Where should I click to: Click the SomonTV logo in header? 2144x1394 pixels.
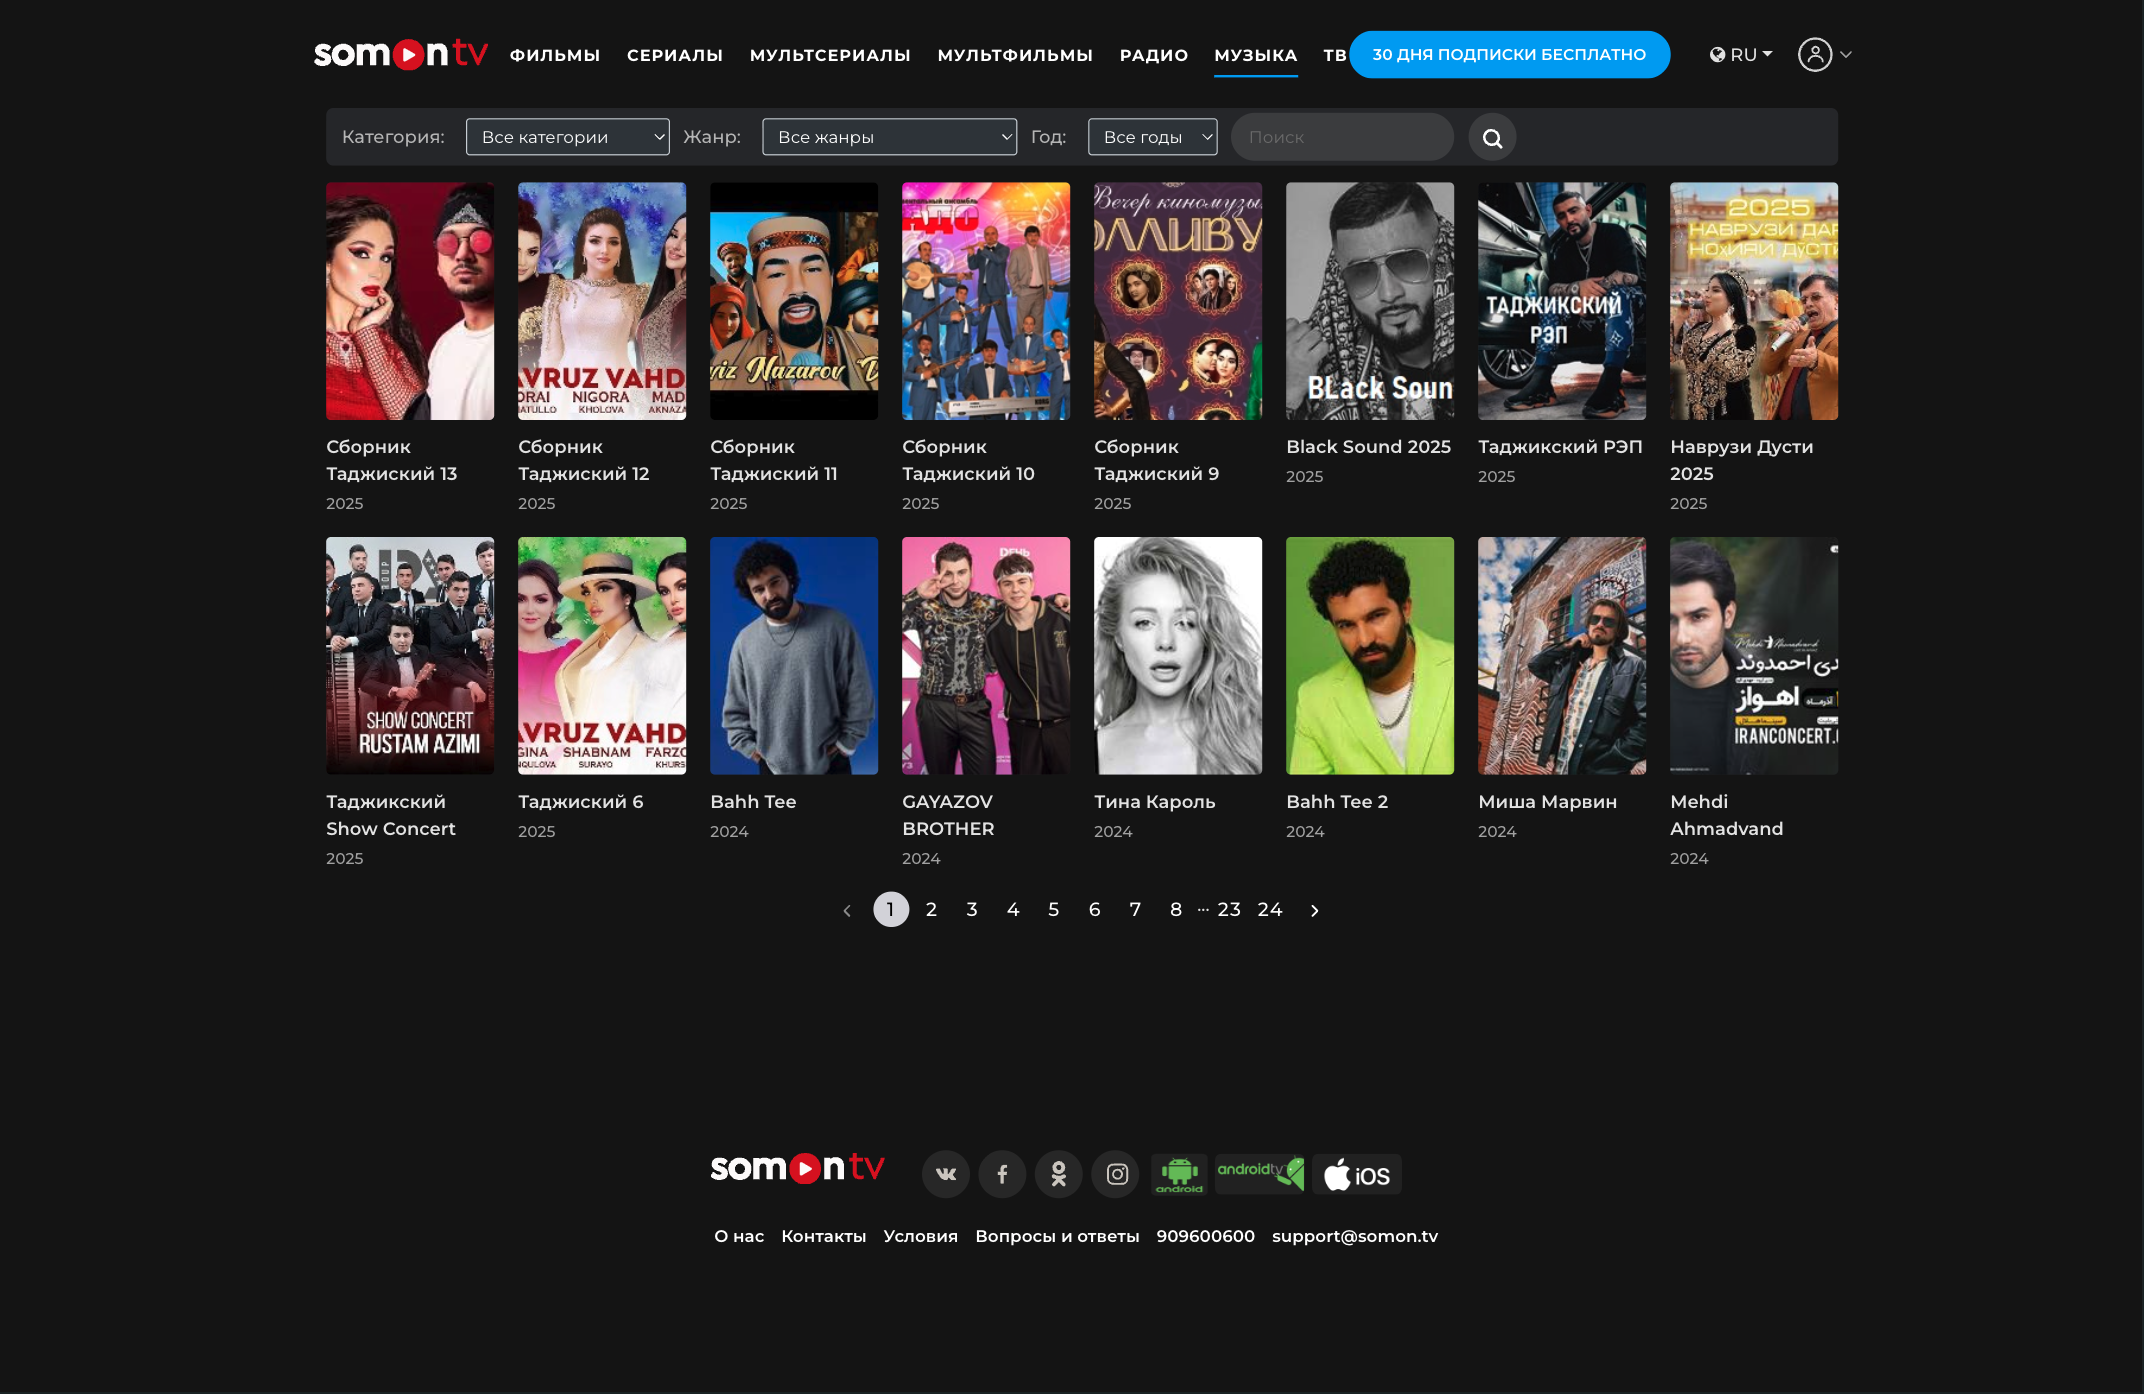401,54
